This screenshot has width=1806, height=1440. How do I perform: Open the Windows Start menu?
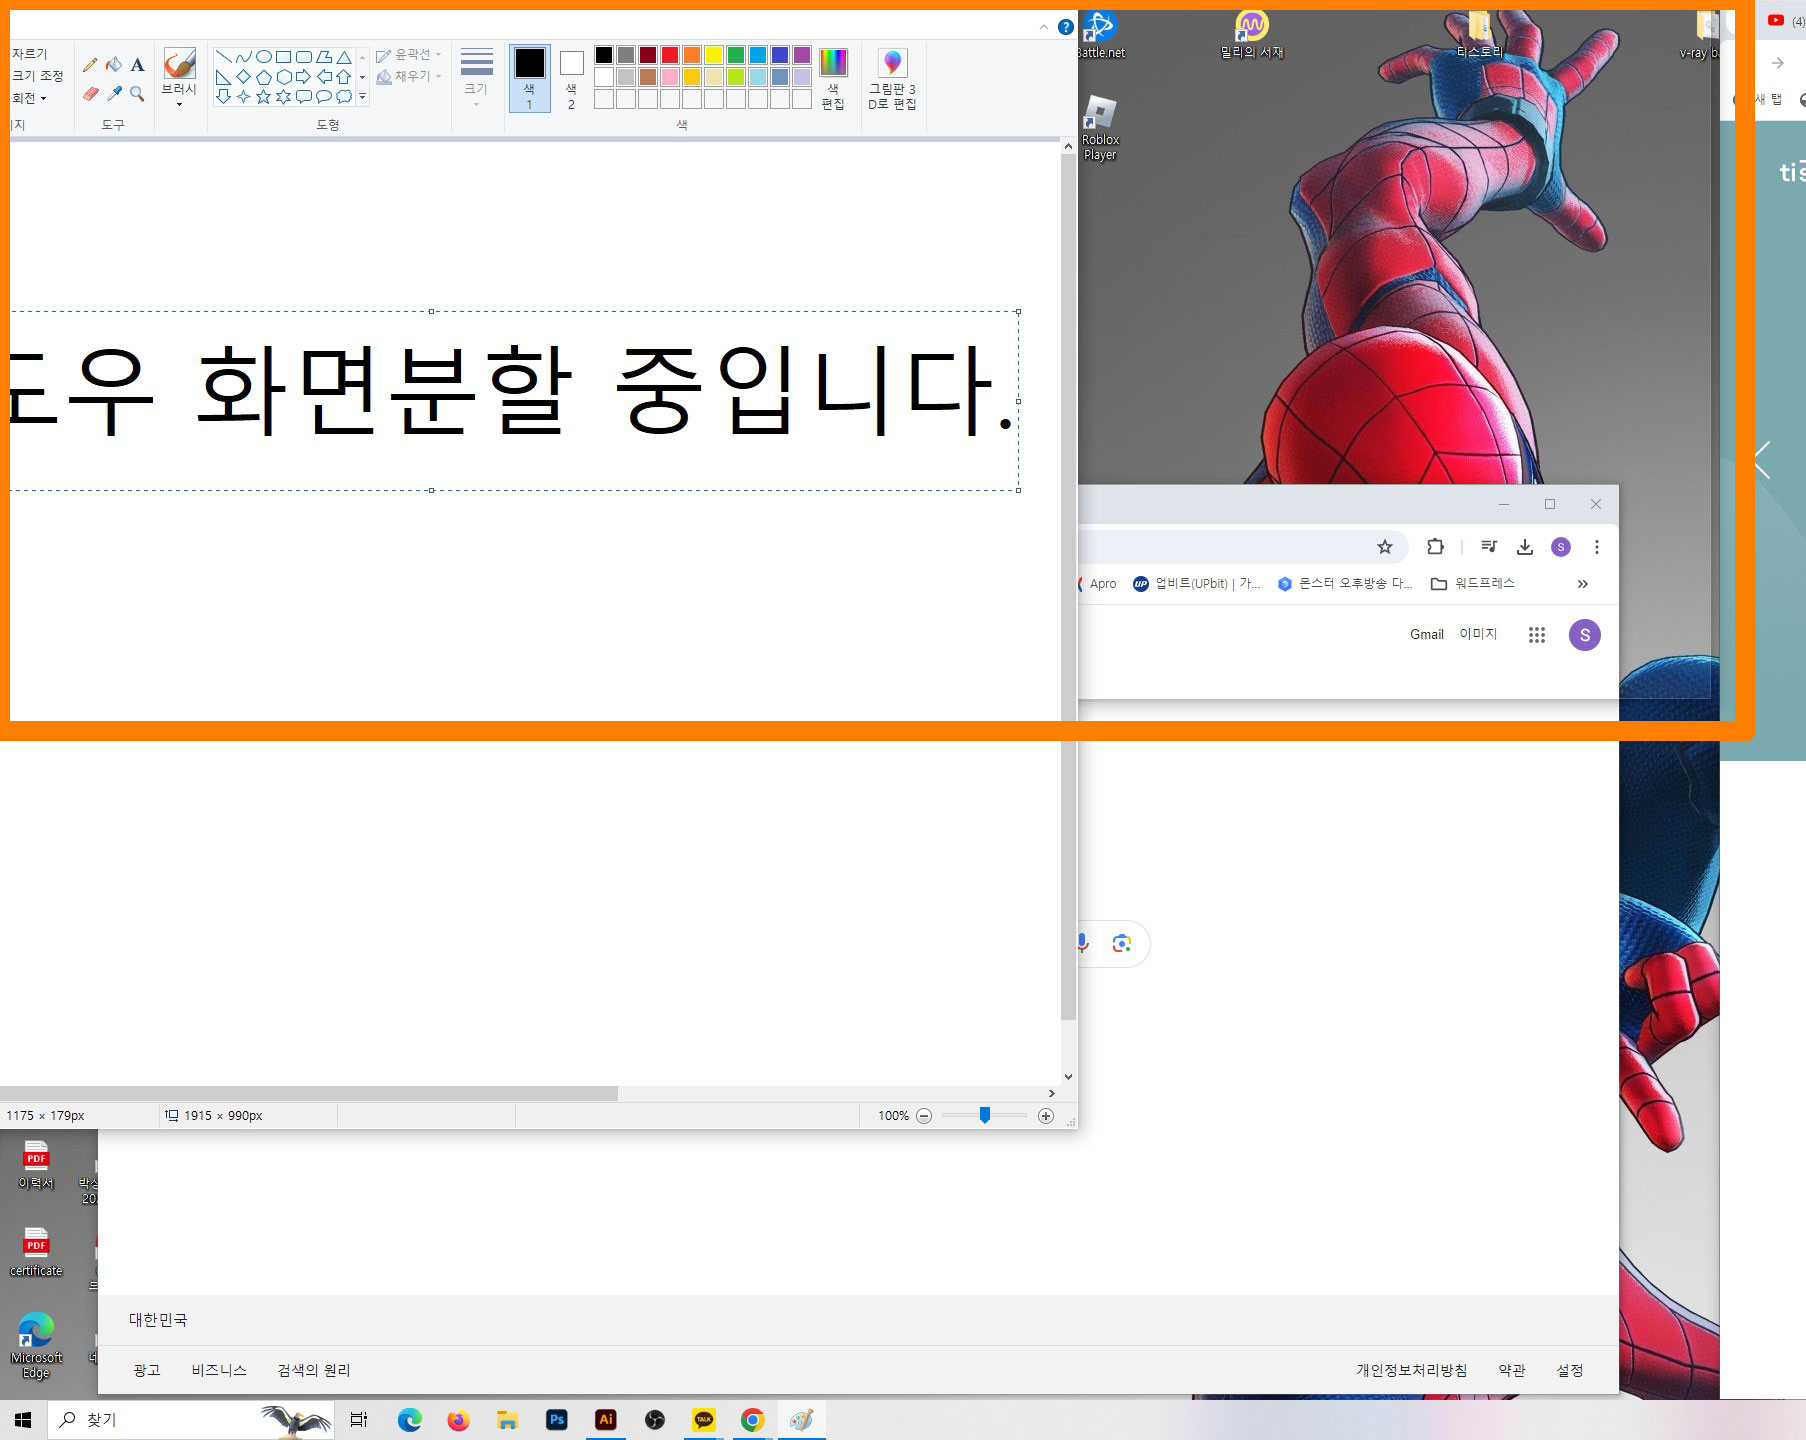pos(23,1420)
